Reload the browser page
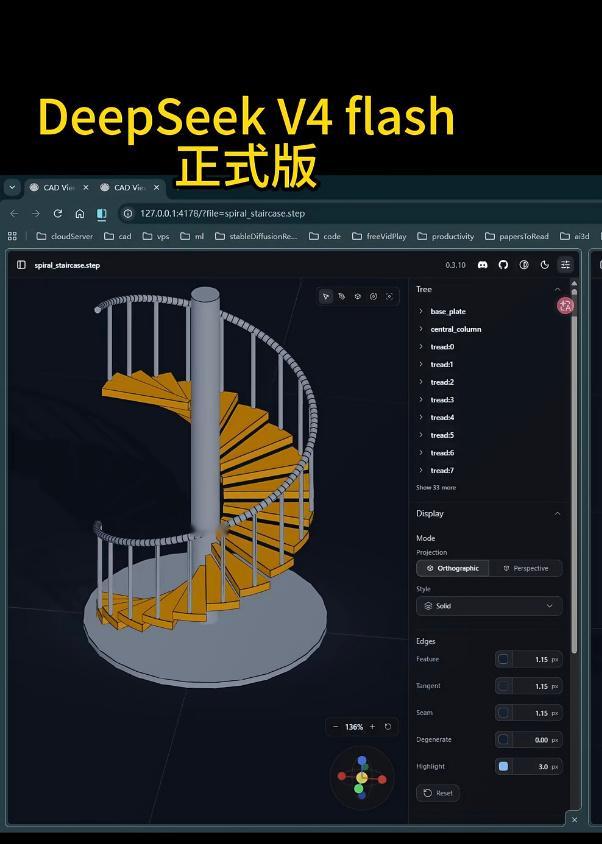Image resolution: width=602 pixels, height=844 pixels. point(58,213)
